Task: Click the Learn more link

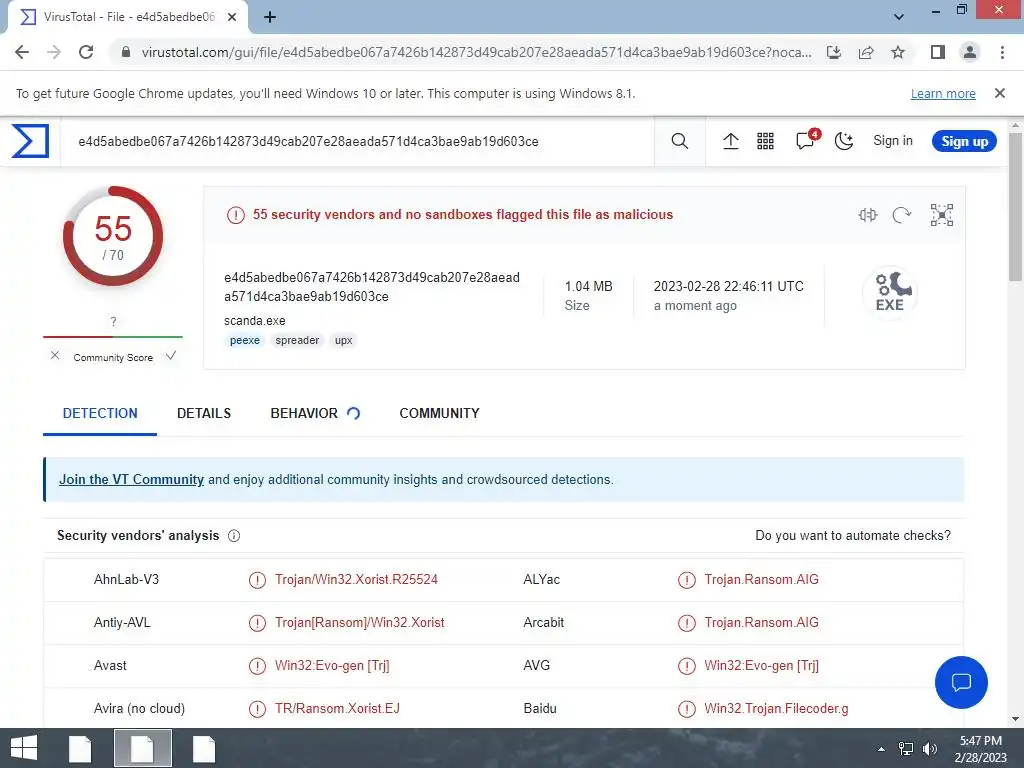Action: [x=943, y=93]
